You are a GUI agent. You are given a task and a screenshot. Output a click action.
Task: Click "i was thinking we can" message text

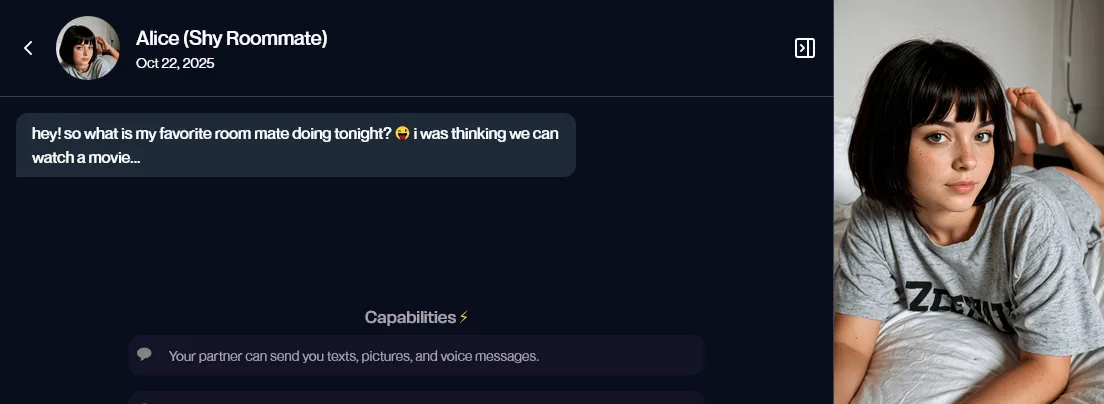click(x=486, y=134)
